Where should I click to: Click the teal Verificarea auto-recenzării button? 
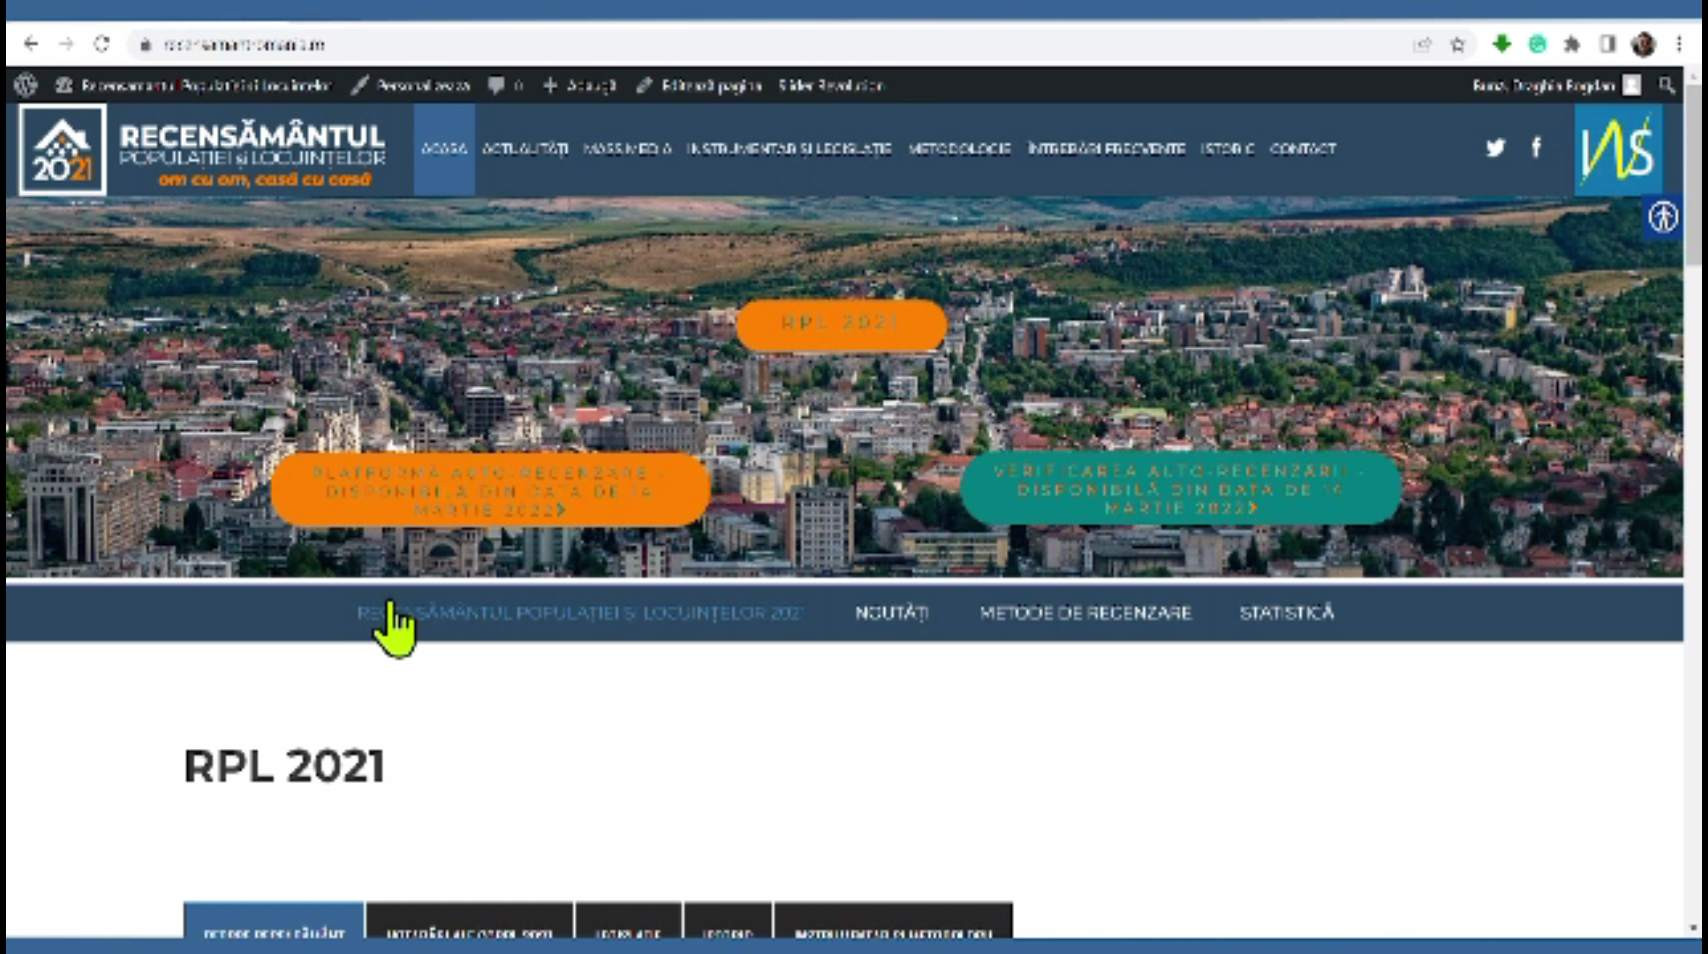pyautogui.click(x=1180, y=489)
